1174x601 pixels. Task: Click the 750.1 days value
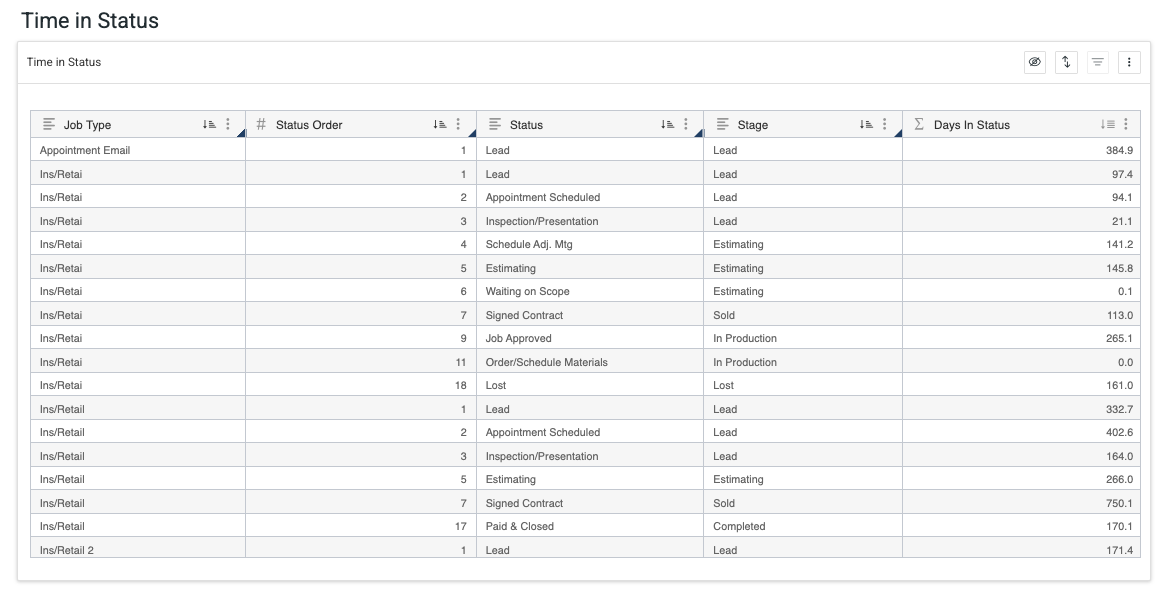[1119, 503]
